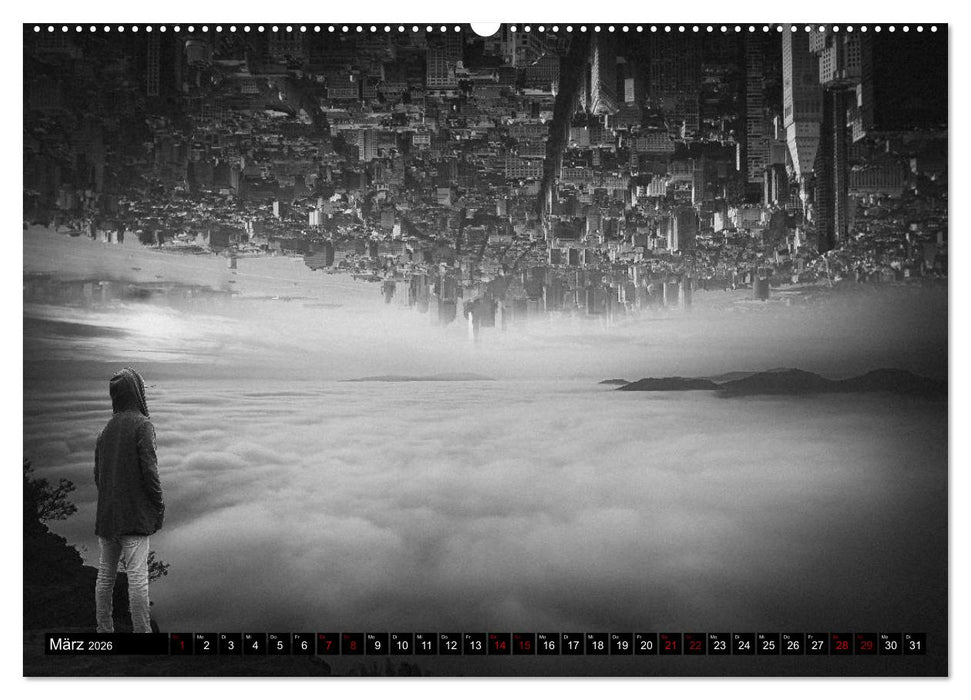The image size is (971, 700).
Task: Select Sunday March 1 date cell
Action: click(181, 645)
